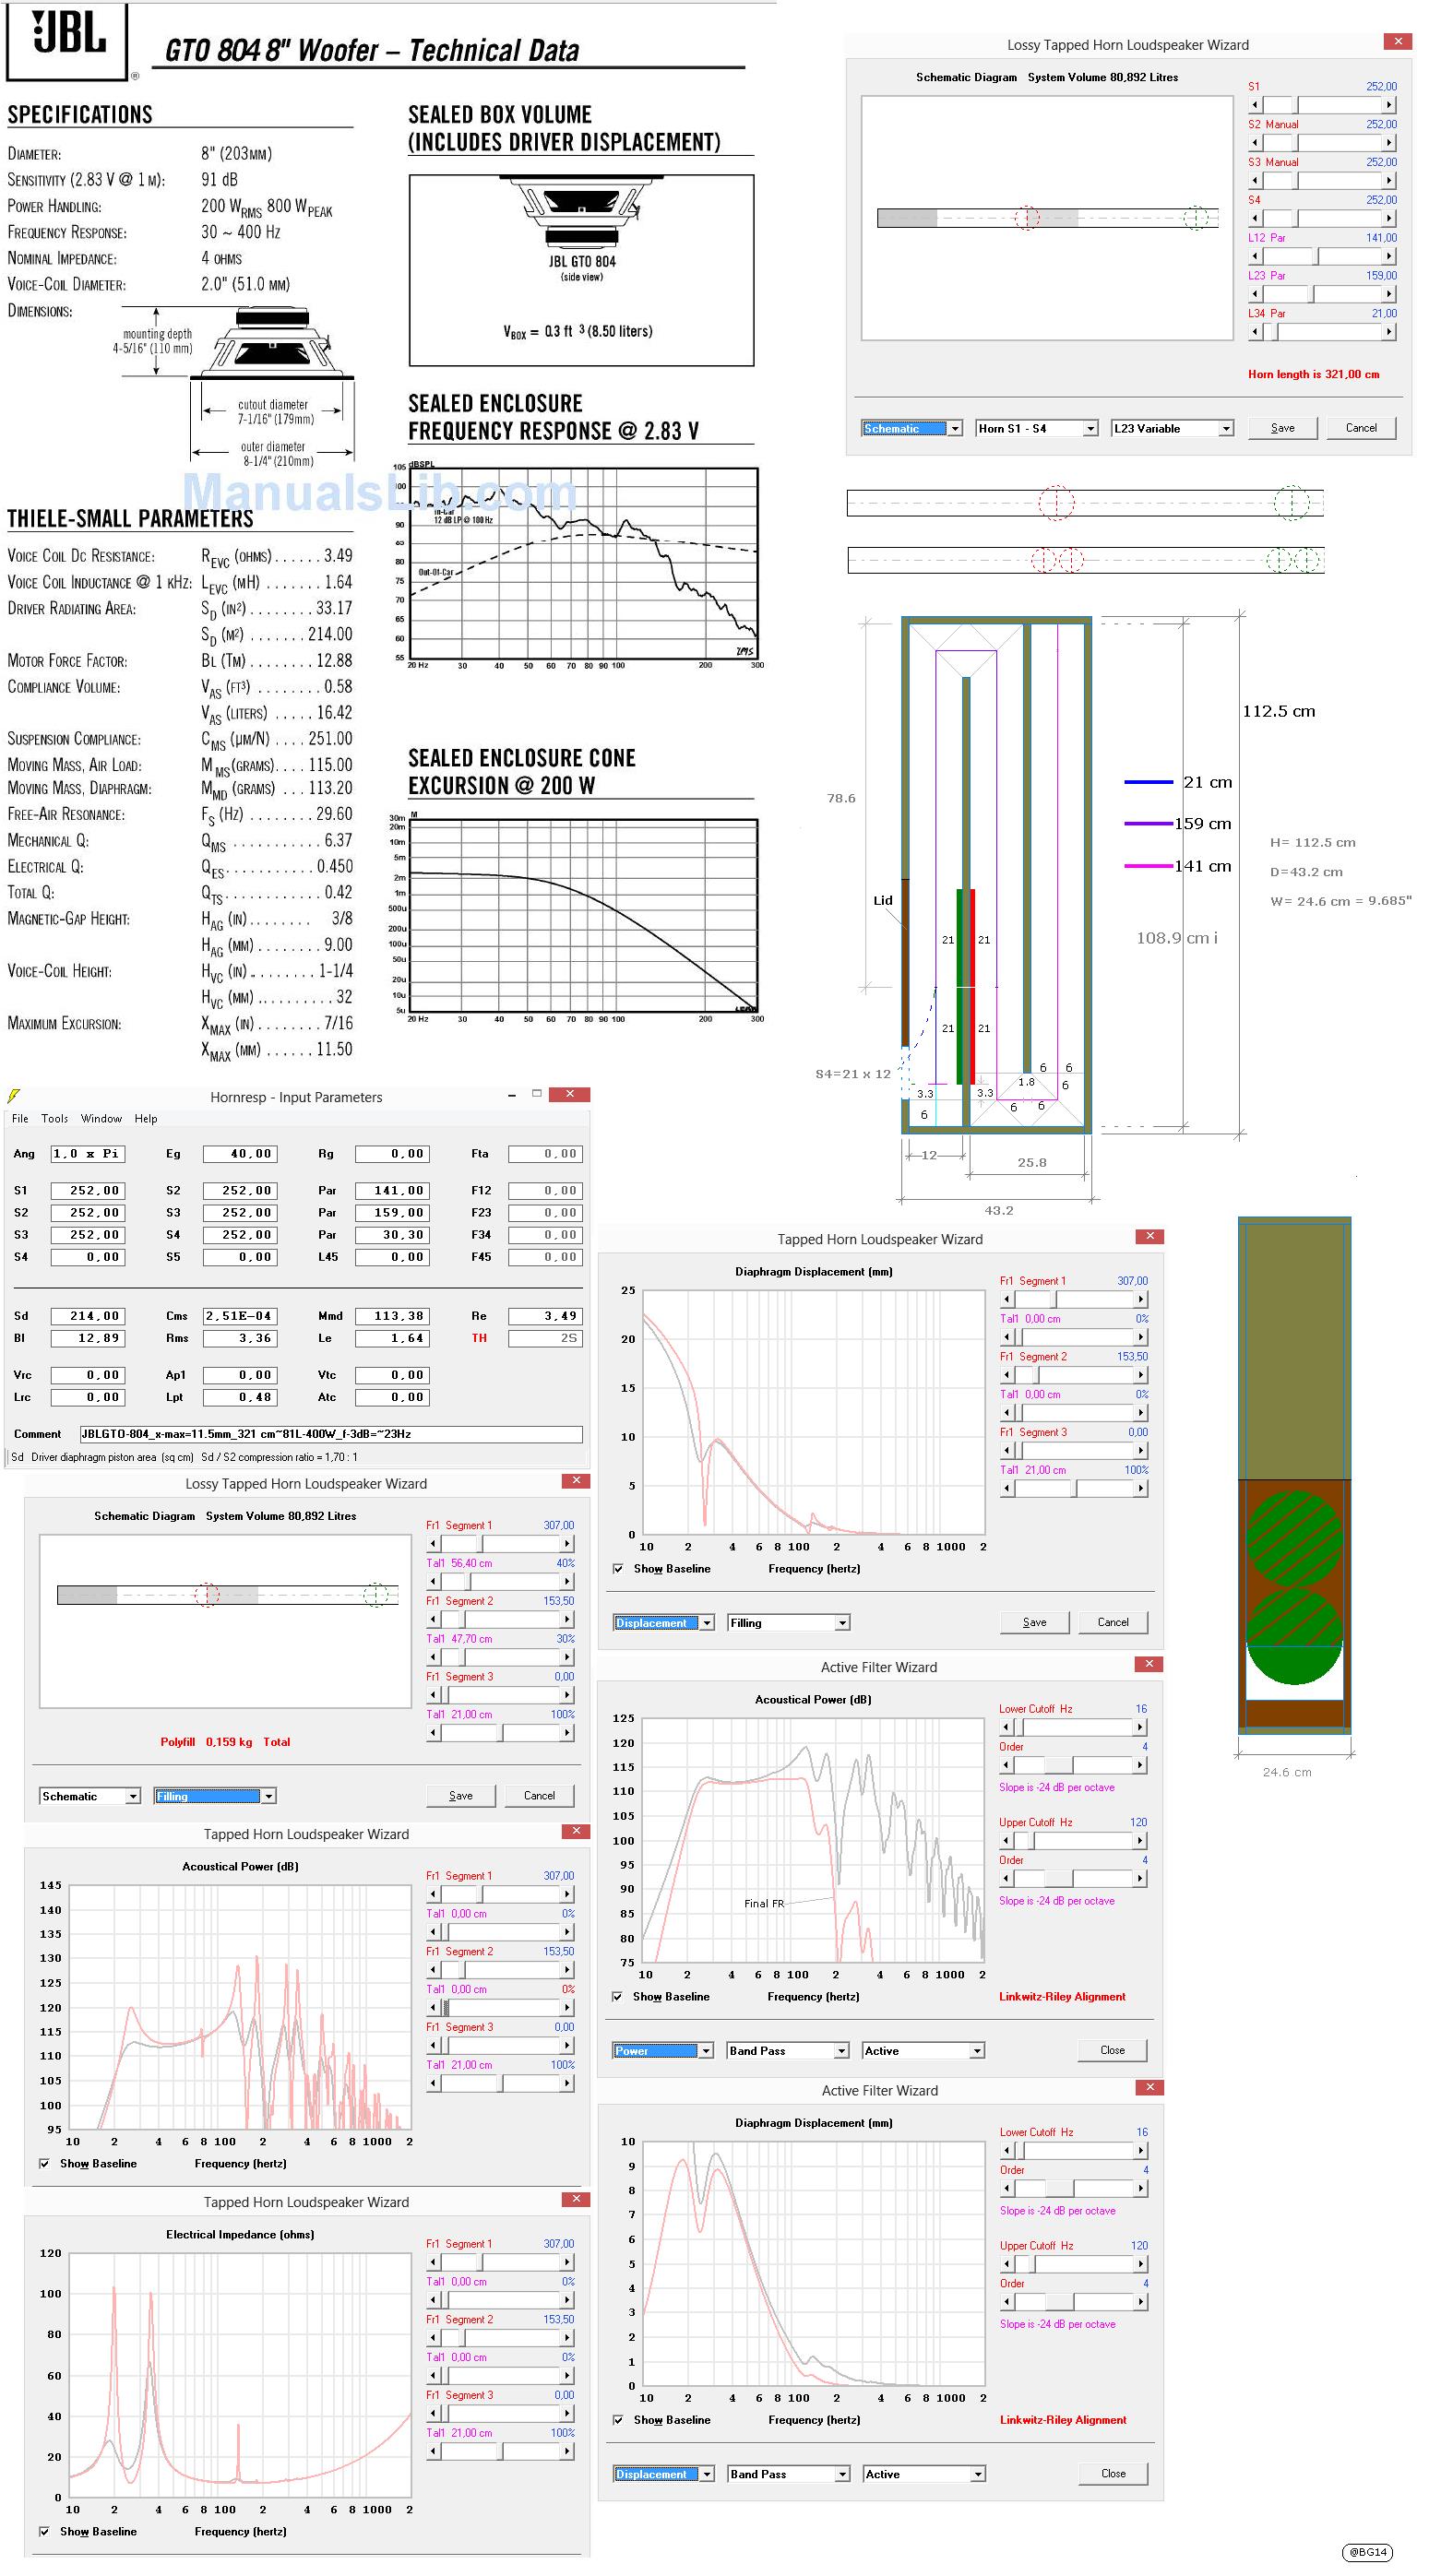Open Displacement dropdown in Active Filter Wizard

coord(664,2474)
